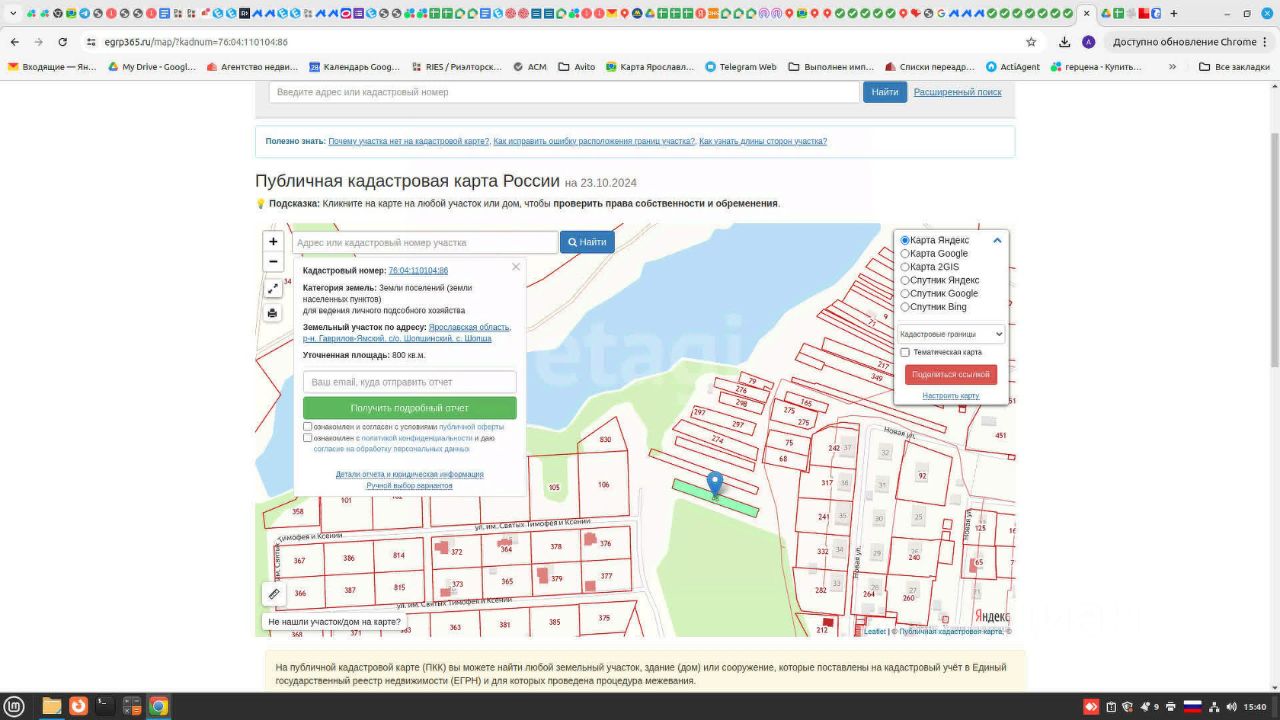This screenshot has width=1280, height=720.
Task: Toggle fullscreen map view icon
Action: pyautogui.click(x=273, y=288)
